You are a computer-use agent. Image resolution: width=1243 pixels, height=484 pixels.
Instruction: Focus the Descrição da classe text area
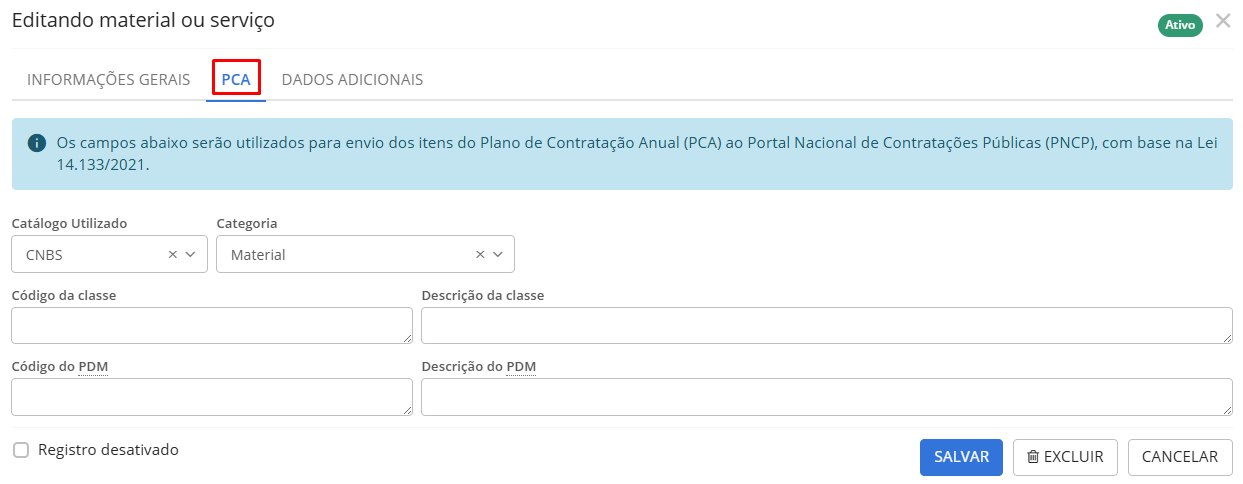click(x=827, y=326)
